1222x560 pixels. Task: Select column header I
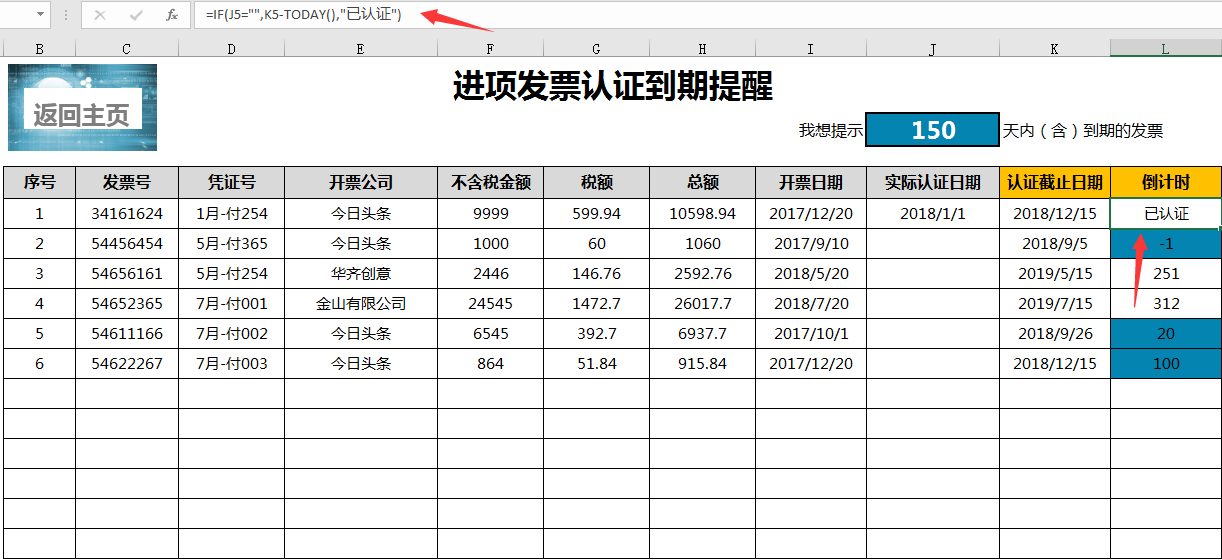click(x=811, y=48)
